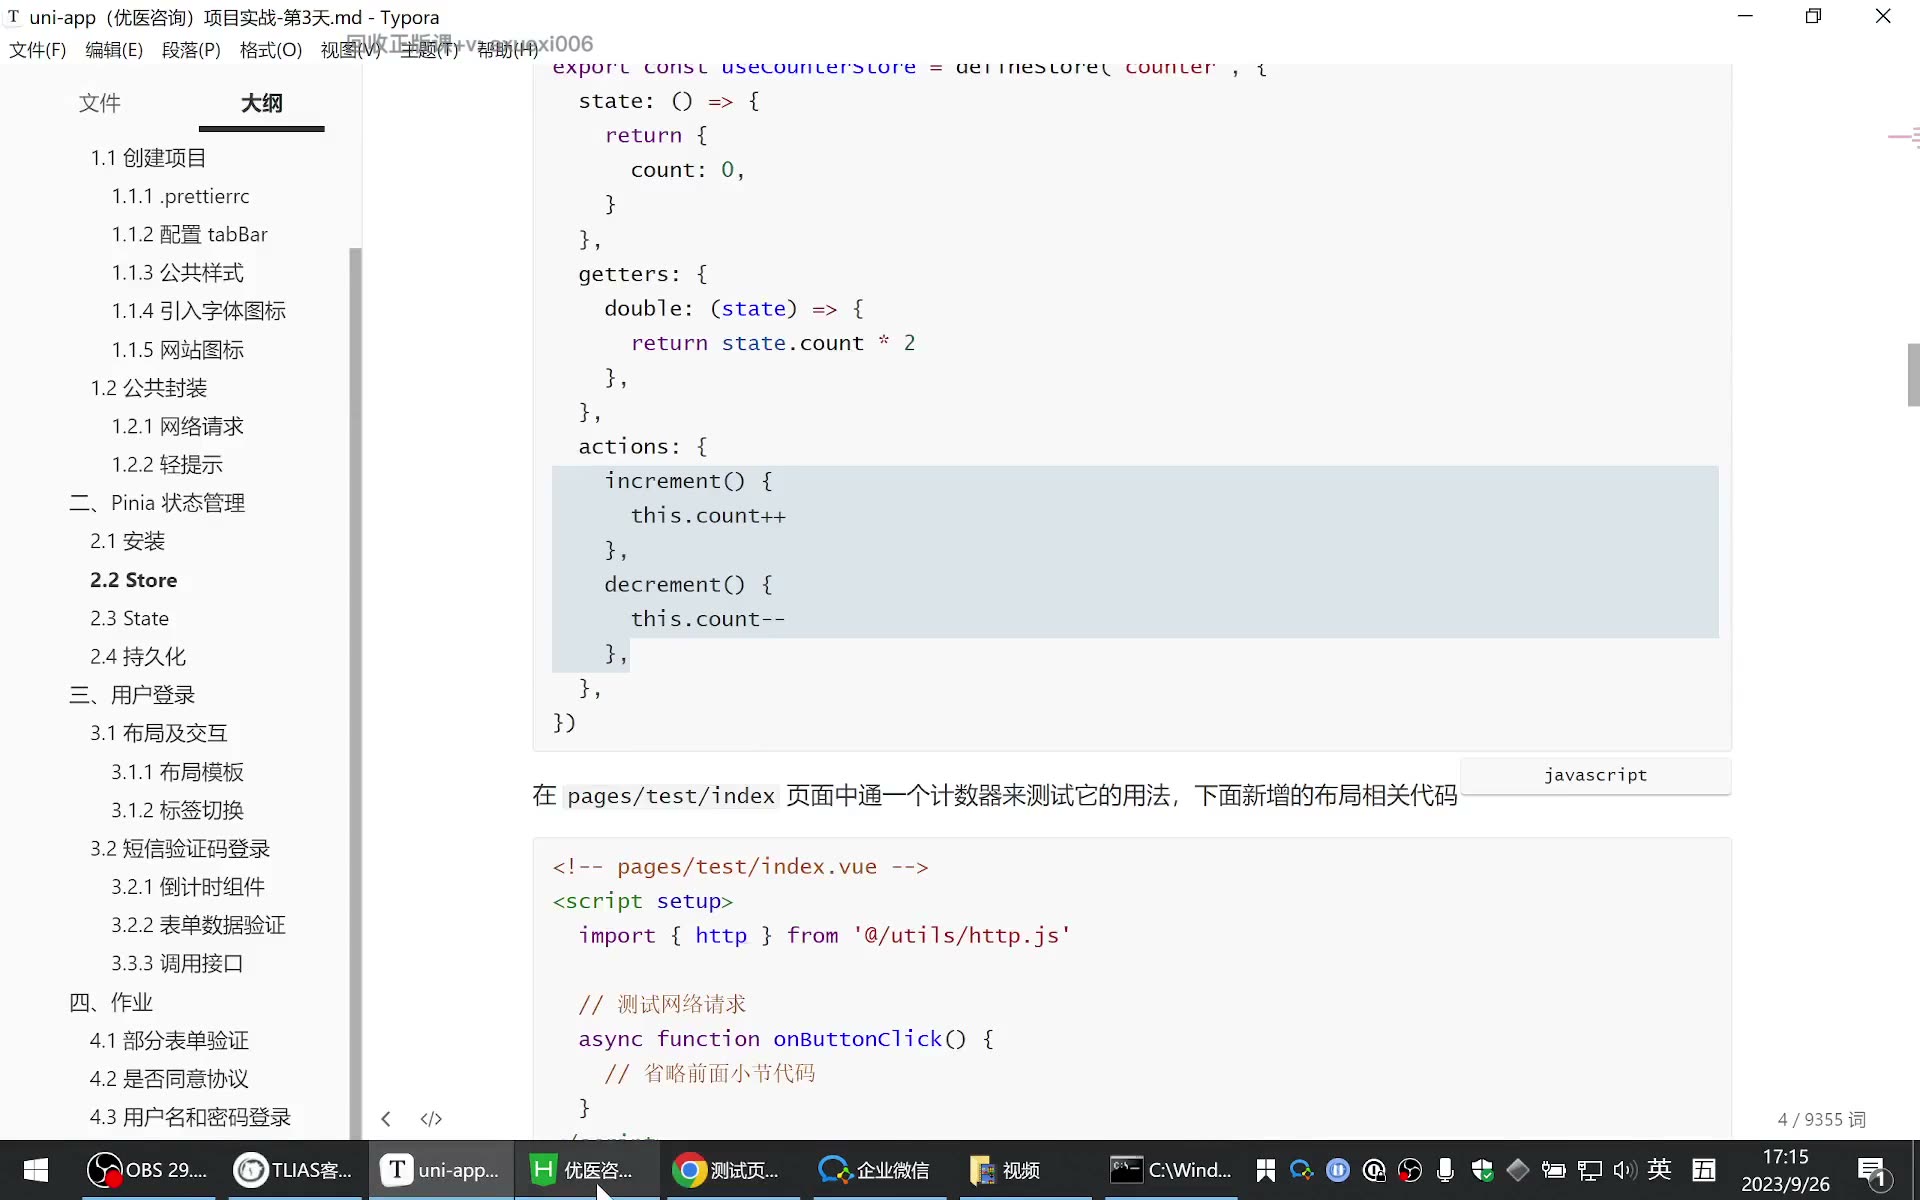Click microphone icon in system tray

pos(1445,1169)
